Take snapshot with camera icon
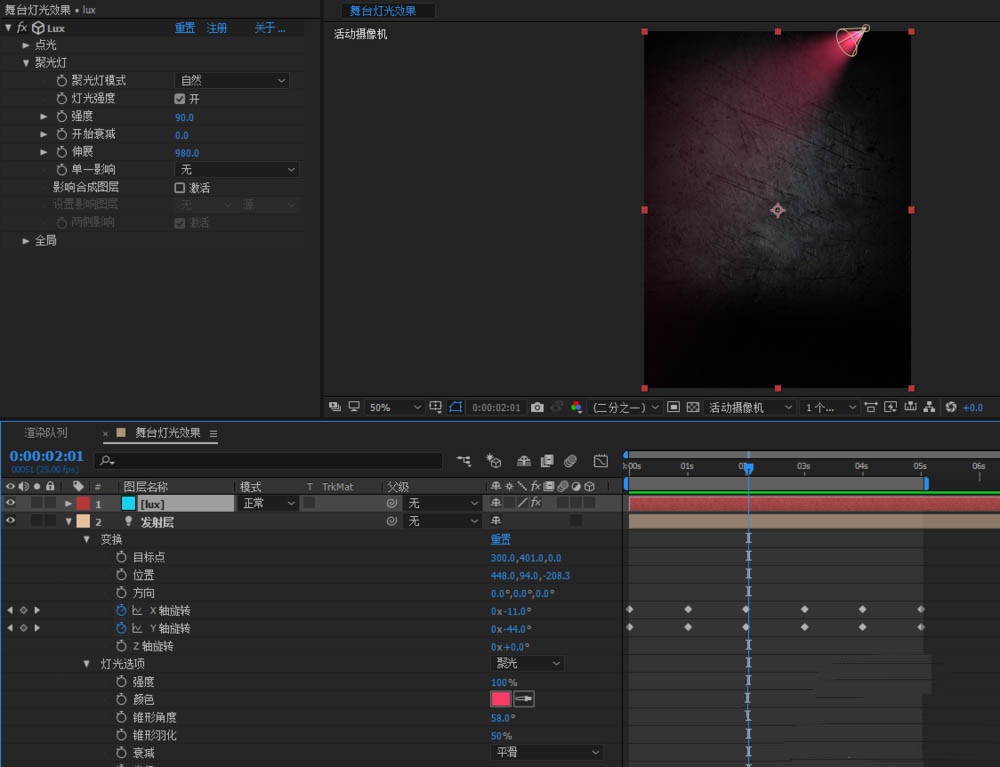Viewport: 1000px width, 767px height. 537,407
